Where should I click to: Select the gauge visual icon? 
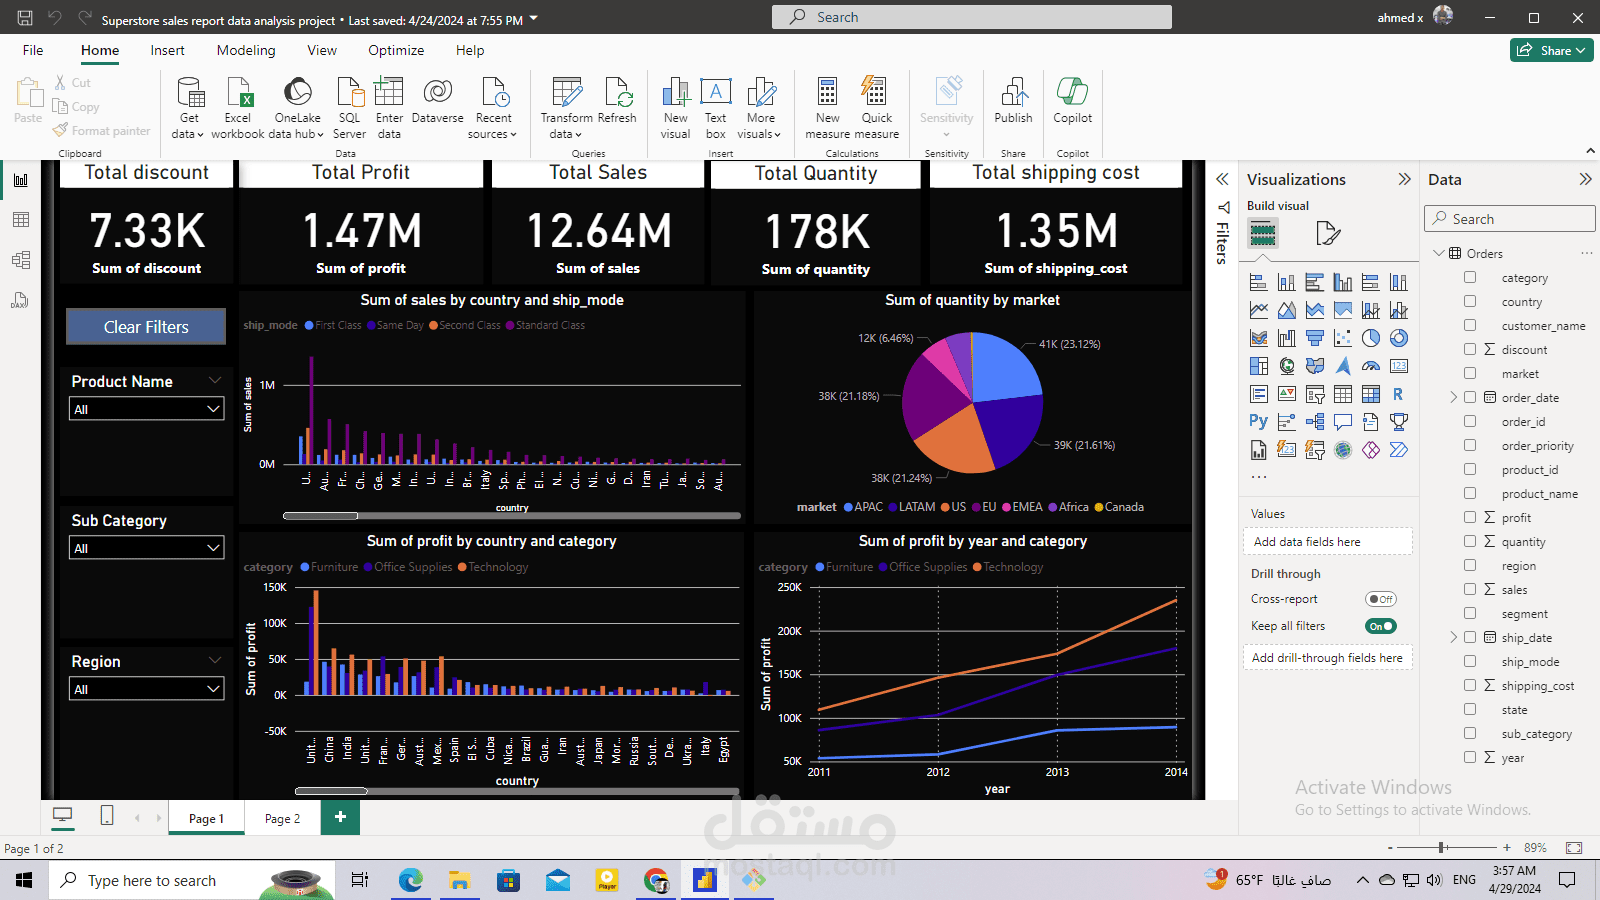pyautogui.click(x=1370, y=365)
